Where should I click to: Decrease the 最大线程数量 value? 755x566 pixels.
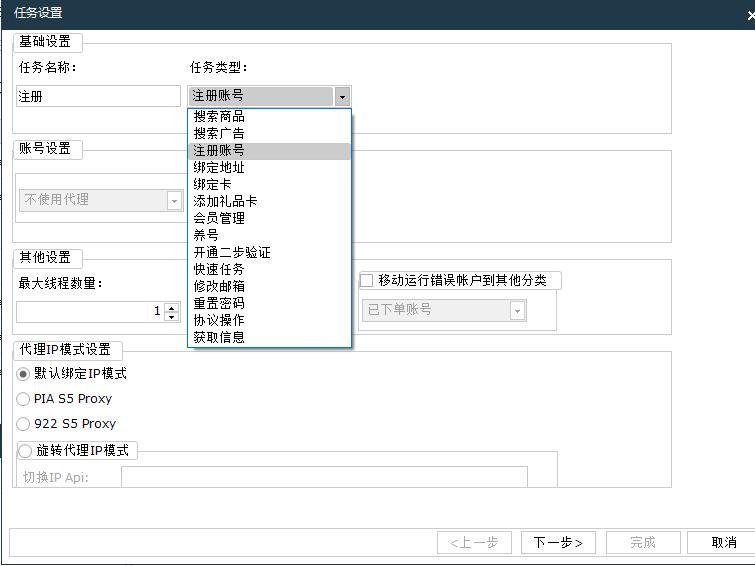pyautogui.click(x=172, y=316)
